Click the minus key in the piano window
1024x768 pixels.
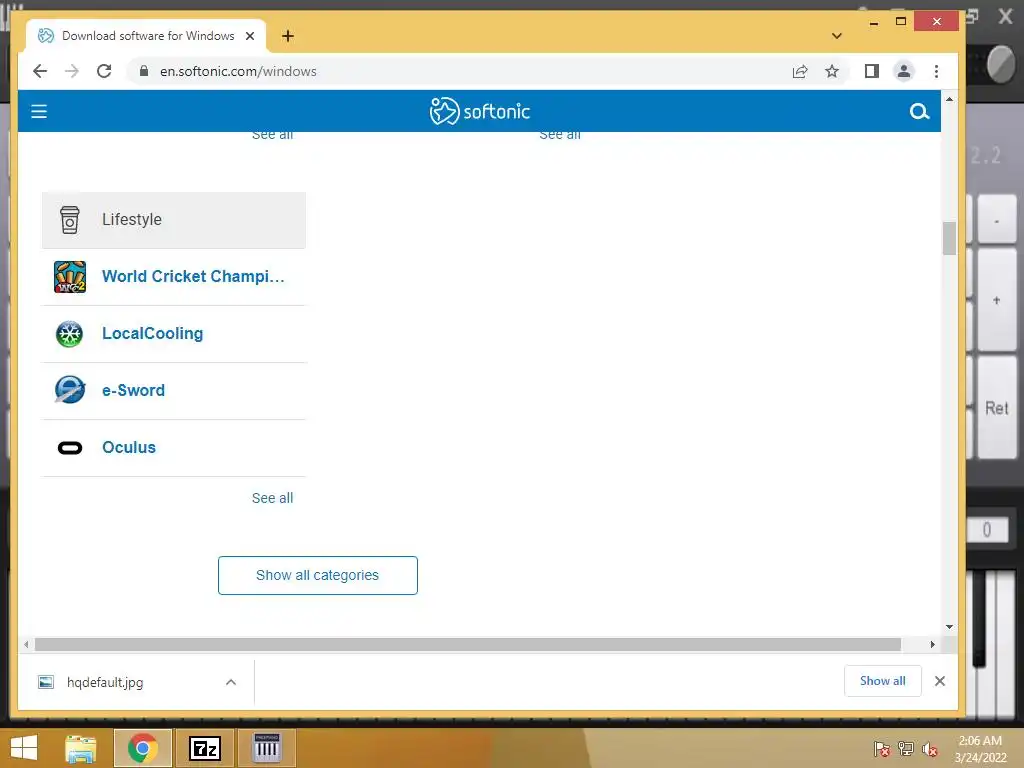point(997,221)
